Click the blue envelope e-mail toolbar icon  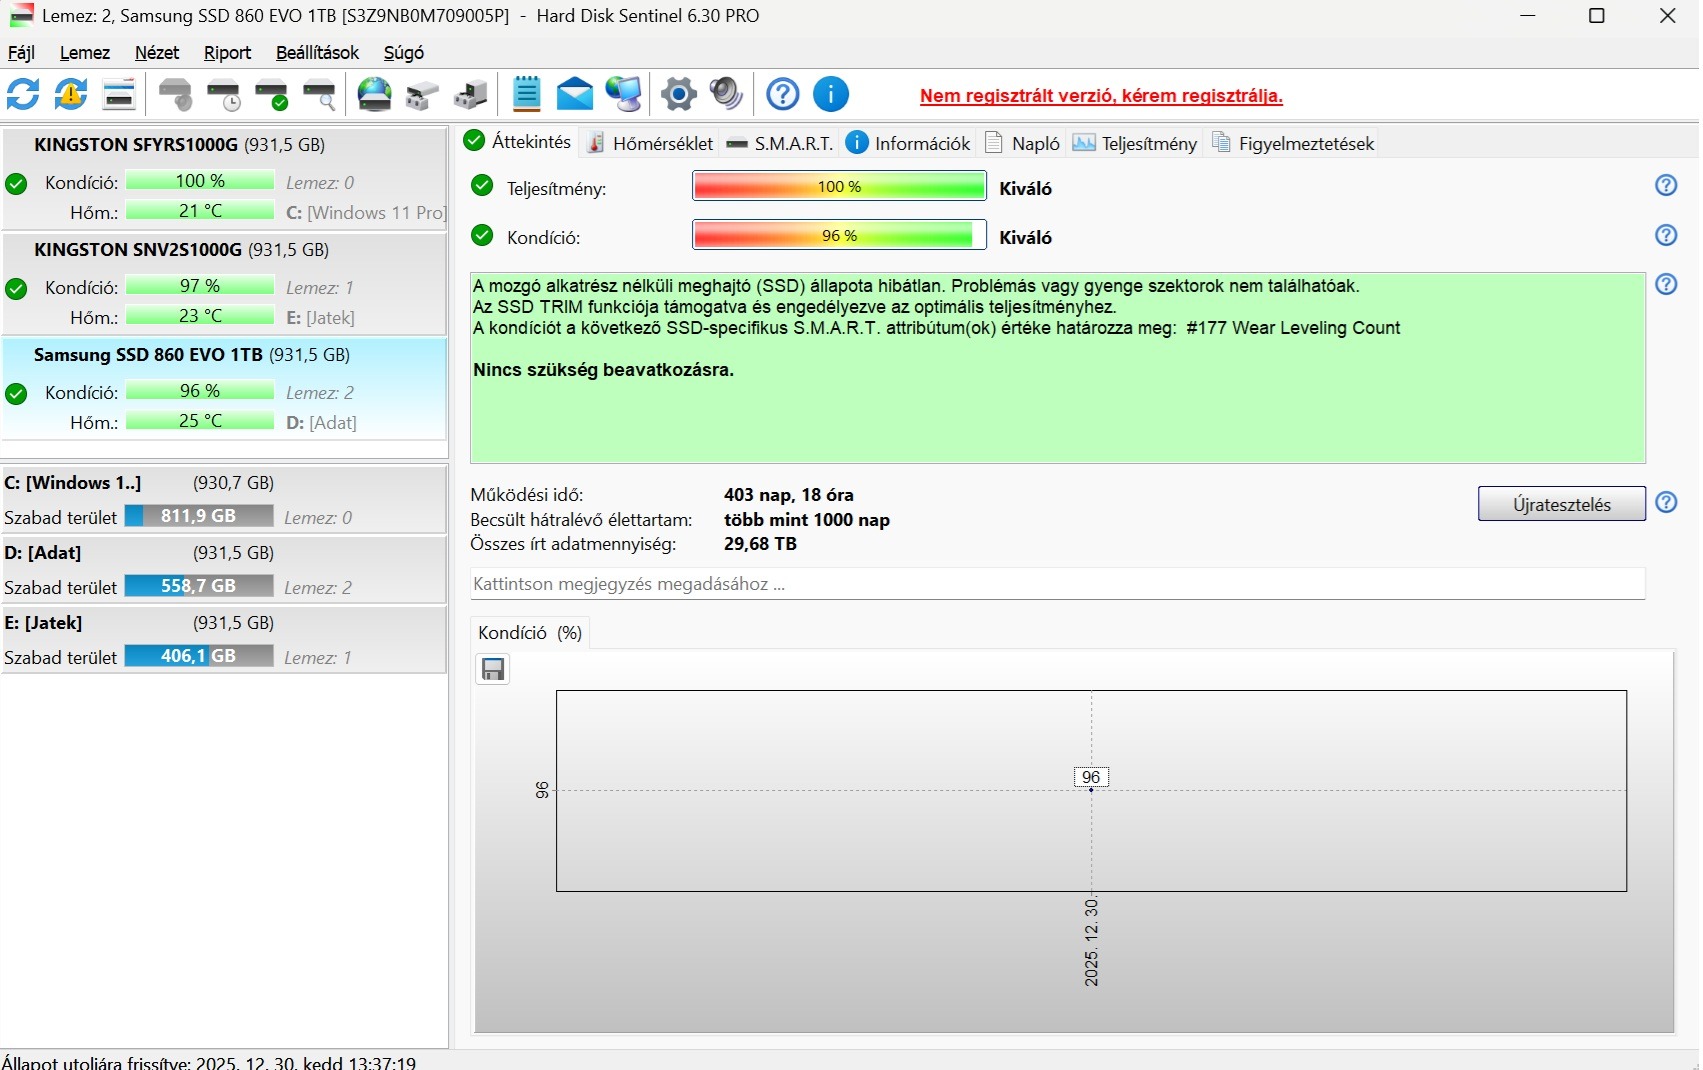click(x=574, y=95)
